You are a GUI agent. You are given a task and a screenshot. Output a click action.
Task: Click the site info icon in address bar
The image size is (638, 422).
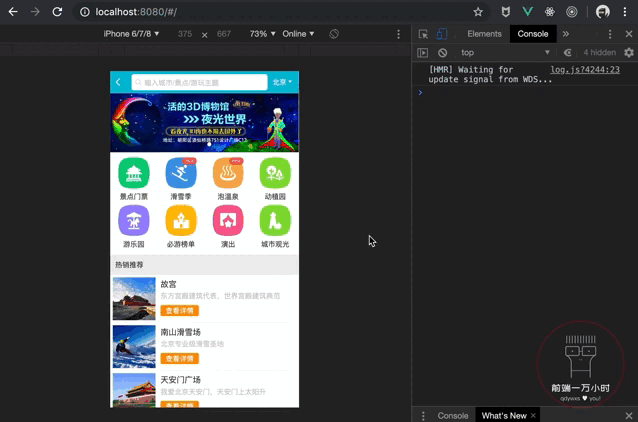(x=85, y=12)
